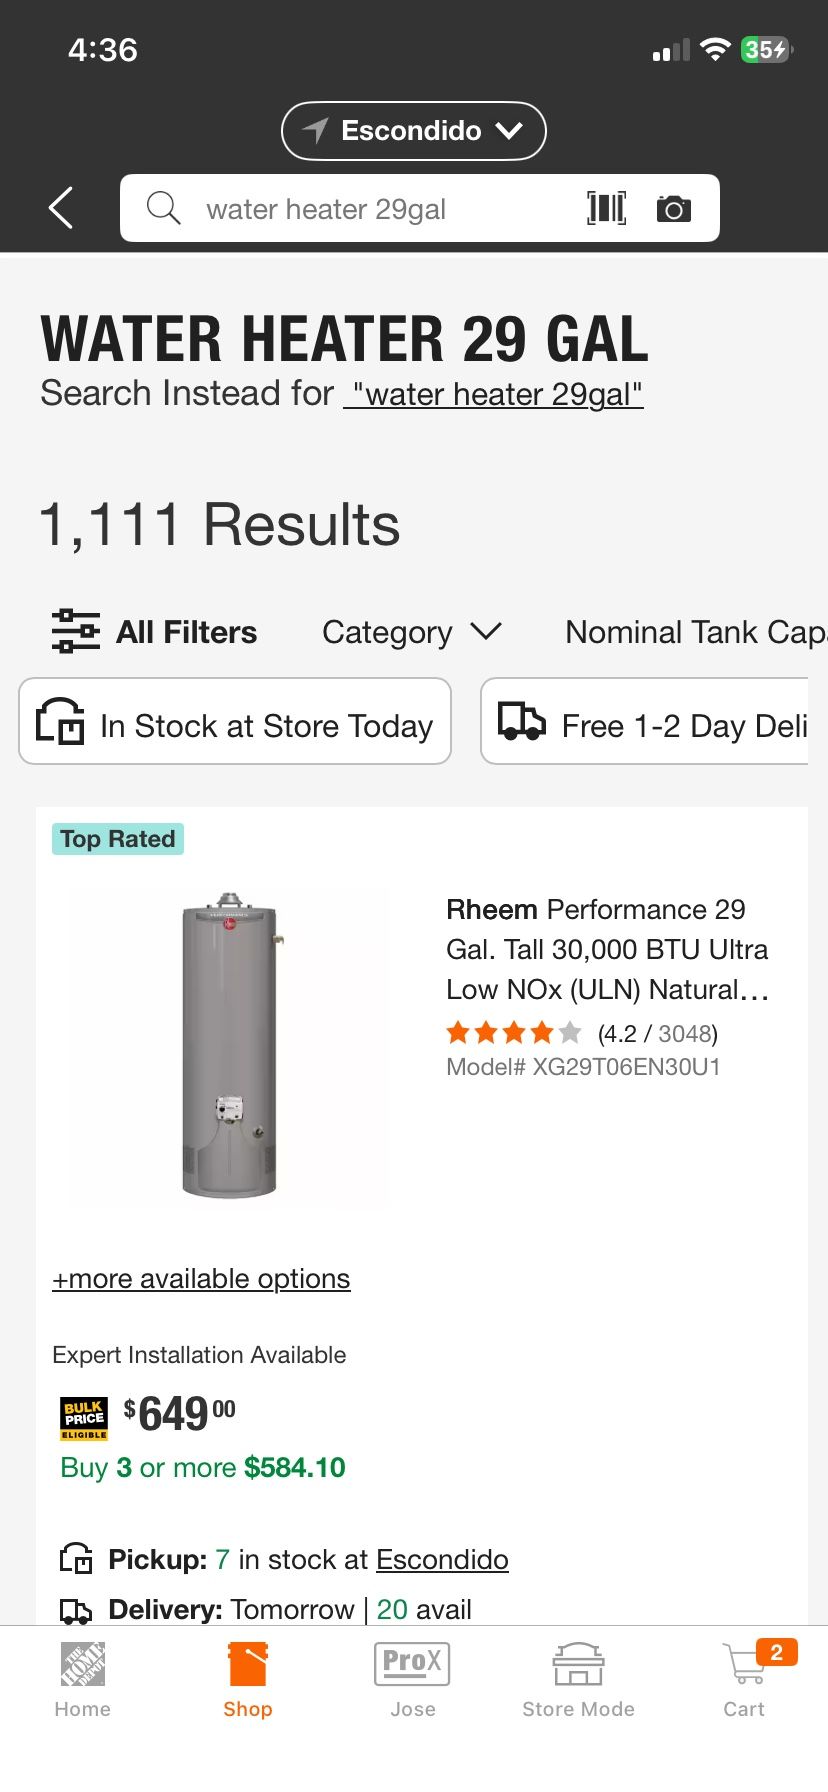Viewport: 828px width, 1792px height.
Task: Open Escondido store location dropdown
Action: [x=414, y=131]
